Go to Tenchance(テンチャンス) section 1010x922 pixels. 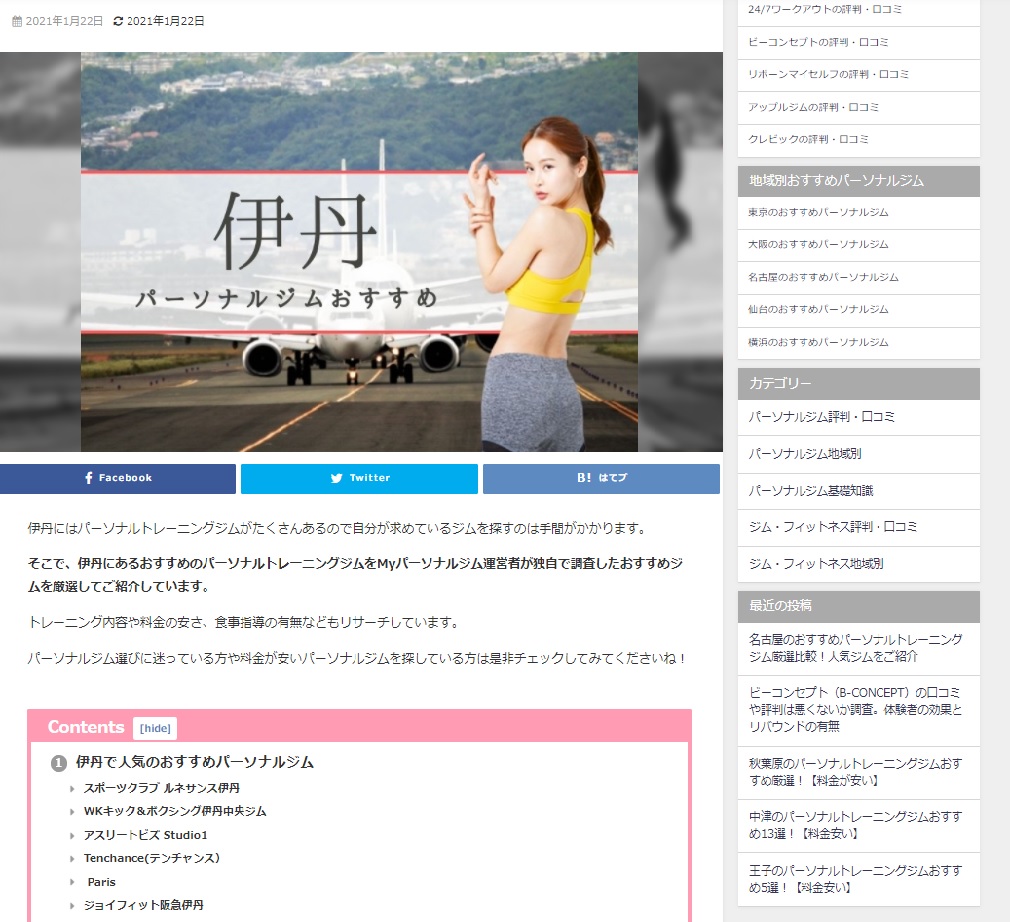click(151, 858)
